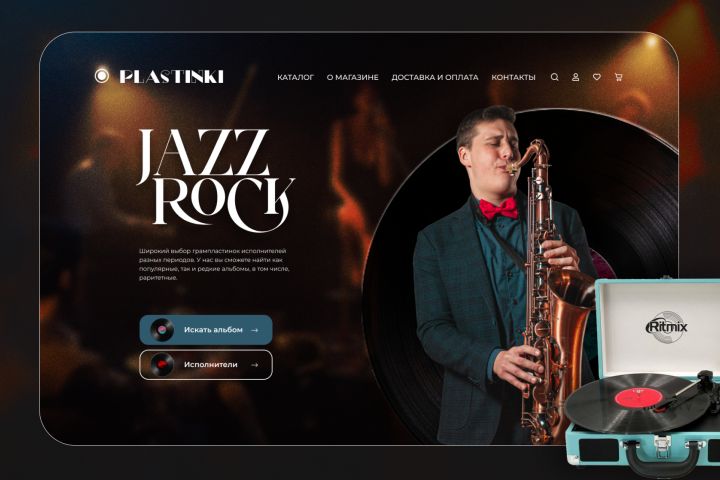Image resolution: width=720 pixels, height=480 pixels.
Task: Open the О магазине menu item
Action: (x=353, y=78)
